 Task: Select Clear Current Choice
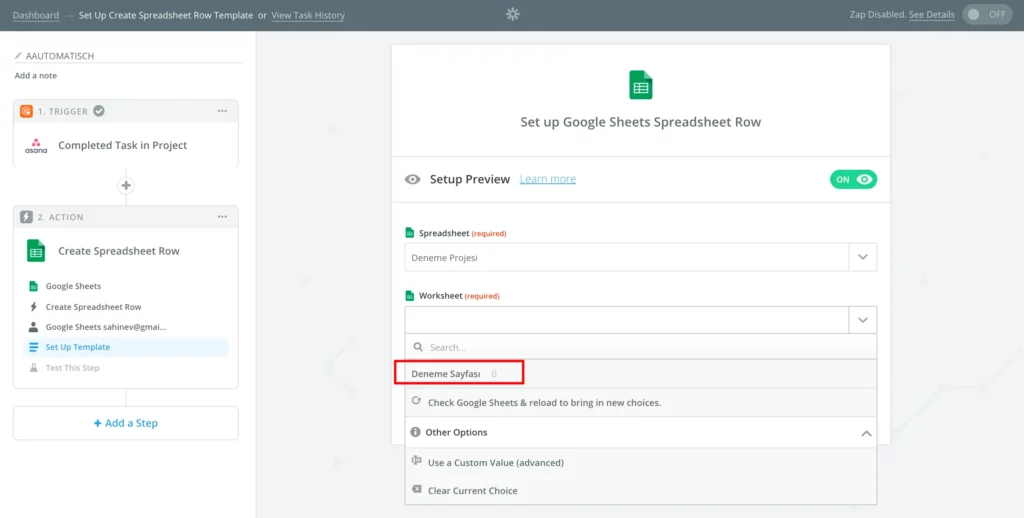click(641, 491)
